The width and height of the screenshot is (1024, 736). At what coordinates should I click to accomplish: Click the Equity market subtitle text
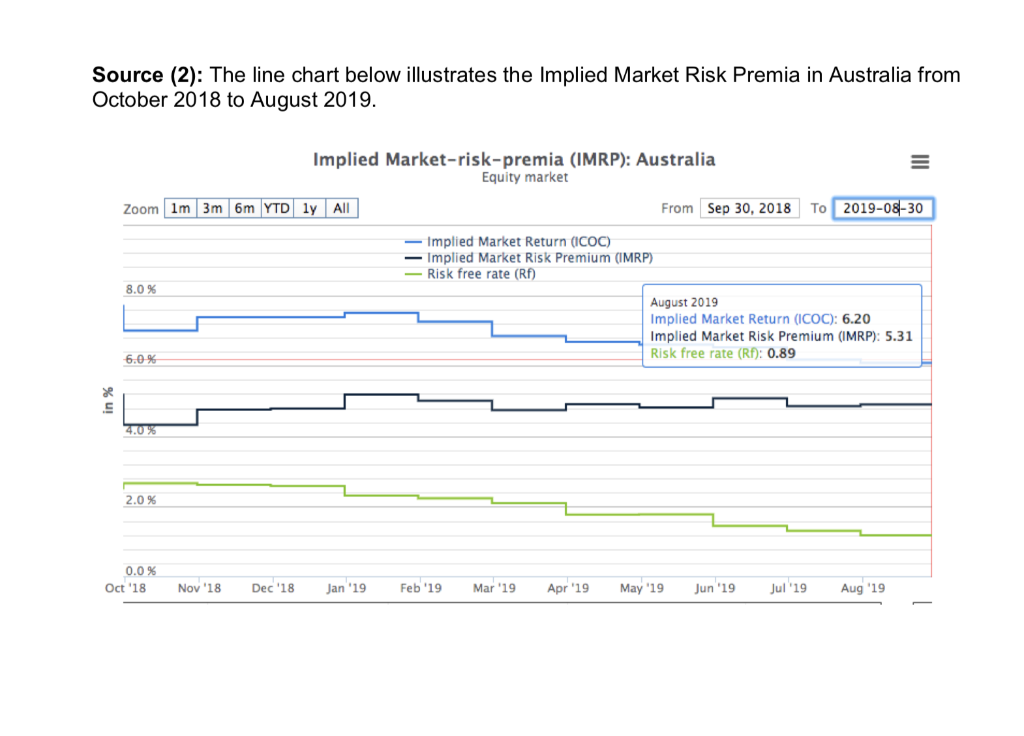click(x=524, y=177)
